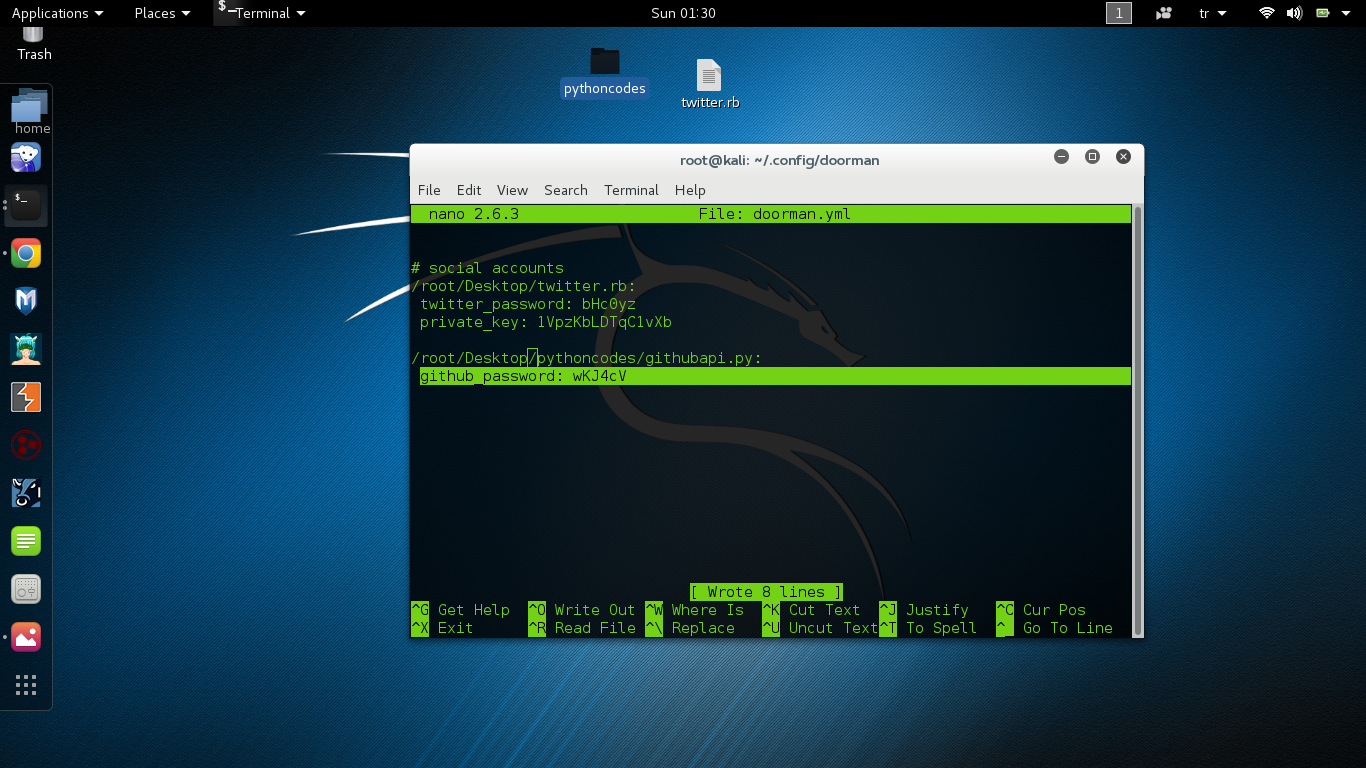Image resolution: width=1366 pixels, height=768 pixels.
Task: Open the terminal's Help menu
Action: click(x=690, y=190)
